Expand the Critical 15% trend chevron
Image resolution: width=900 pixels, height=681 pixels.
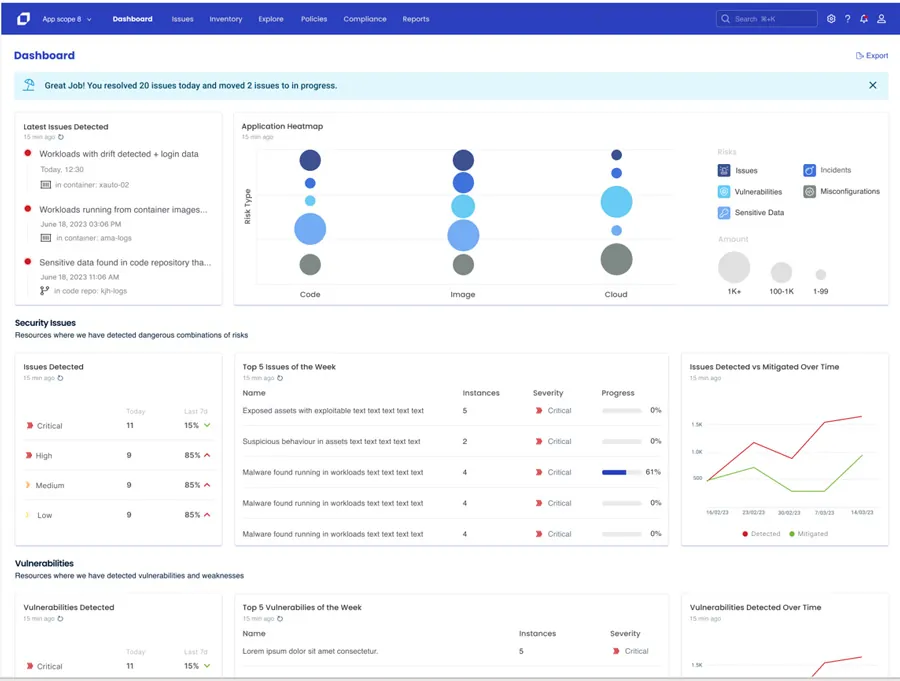point(207,425)
